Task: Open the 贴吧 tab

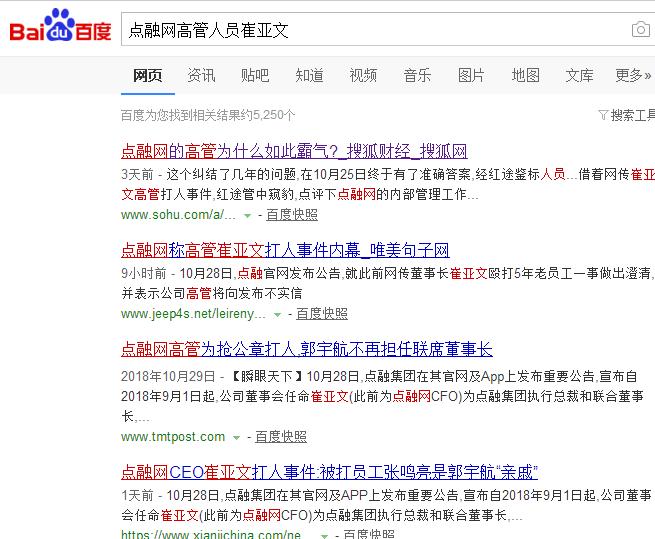Action: click(255, 76)
